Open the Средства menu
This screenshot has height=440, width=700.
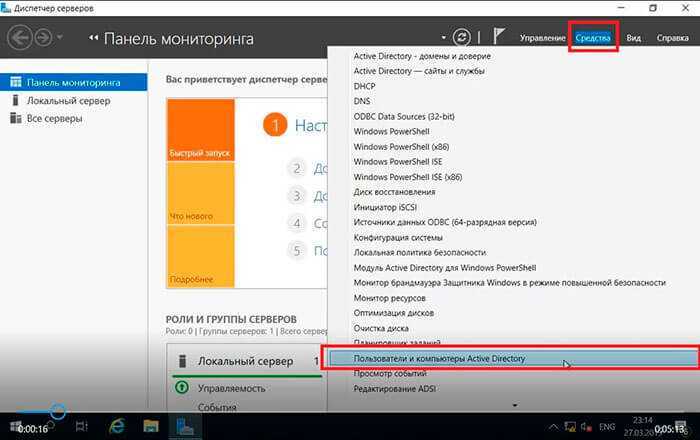pyautogui.click(x=593, y=38)
